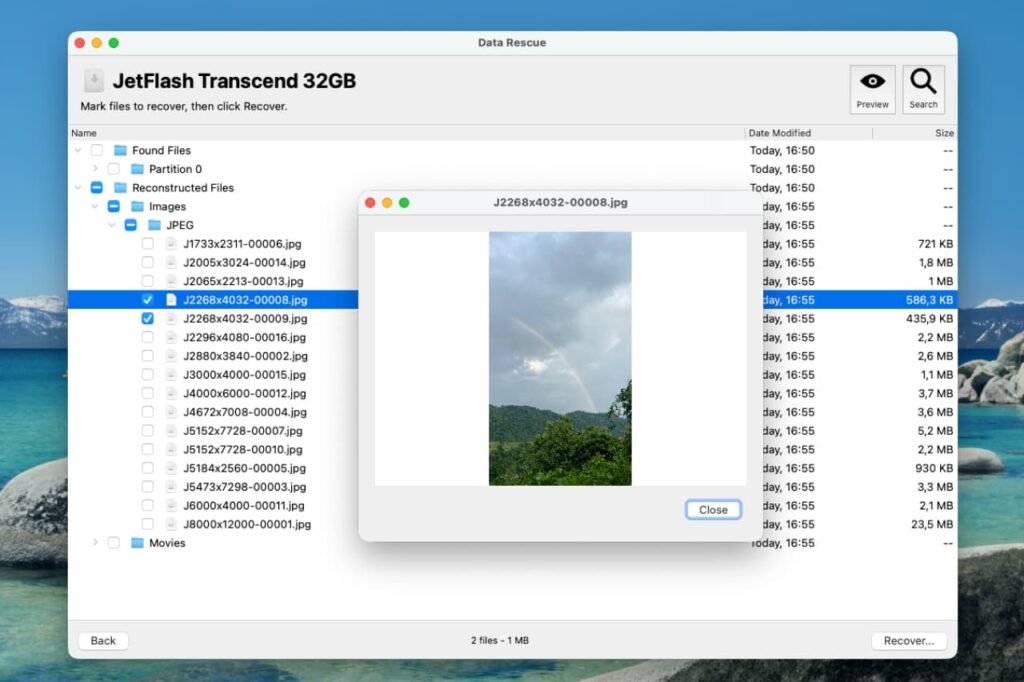
Task: Select J6000x4000-00011.jpg file name
Action: (x=244, y=506)
